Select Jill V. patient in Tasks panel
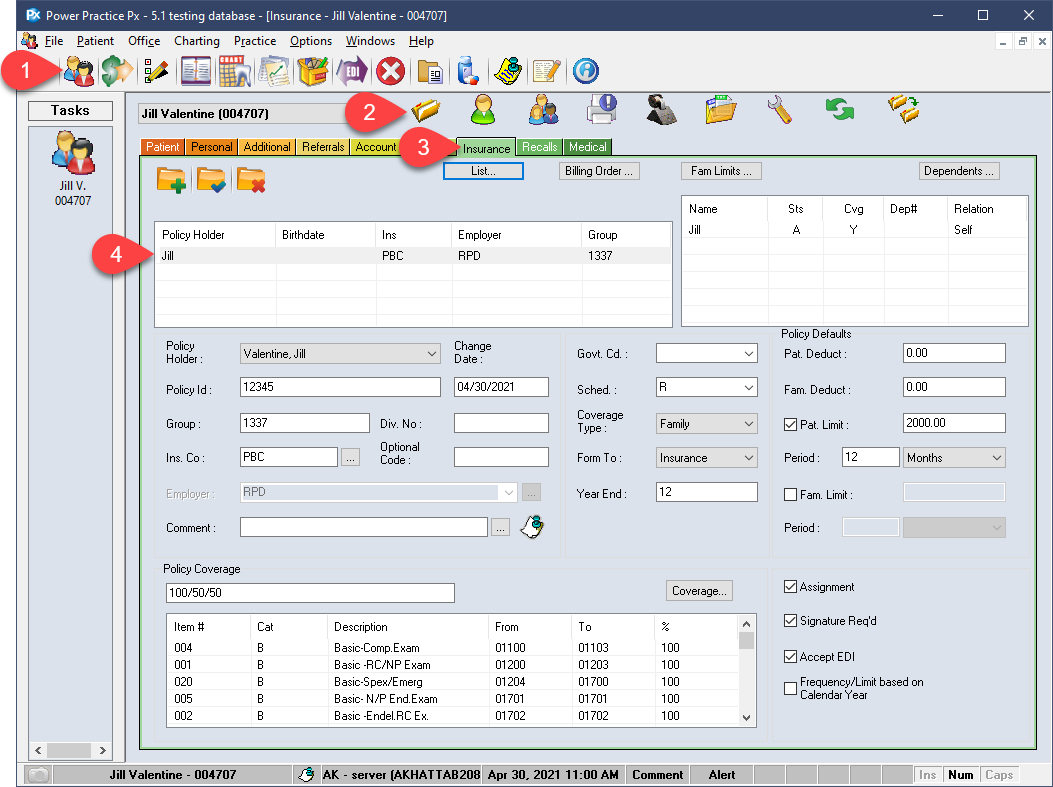The width and height of the screenshot is (1053, 787). tap(73, 168)
